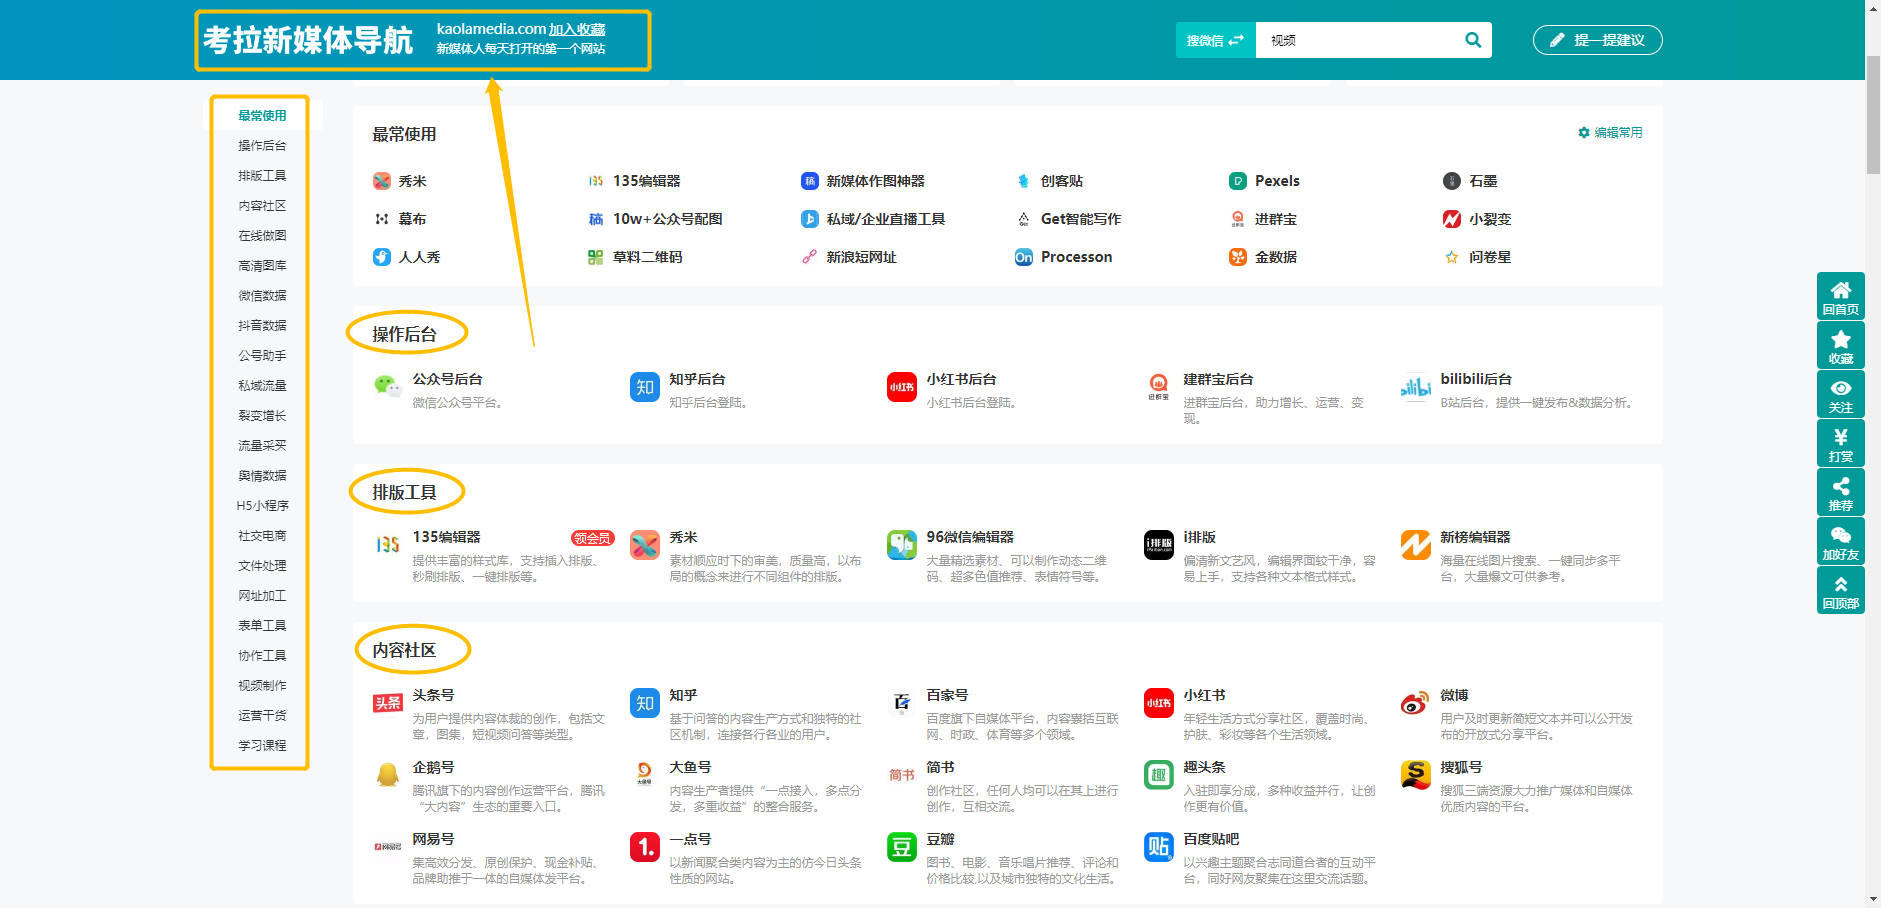Select 视频制作 in the sidebar
Image resolution: width=1881 pixels, height=908 pixels.
coord(262,686)
